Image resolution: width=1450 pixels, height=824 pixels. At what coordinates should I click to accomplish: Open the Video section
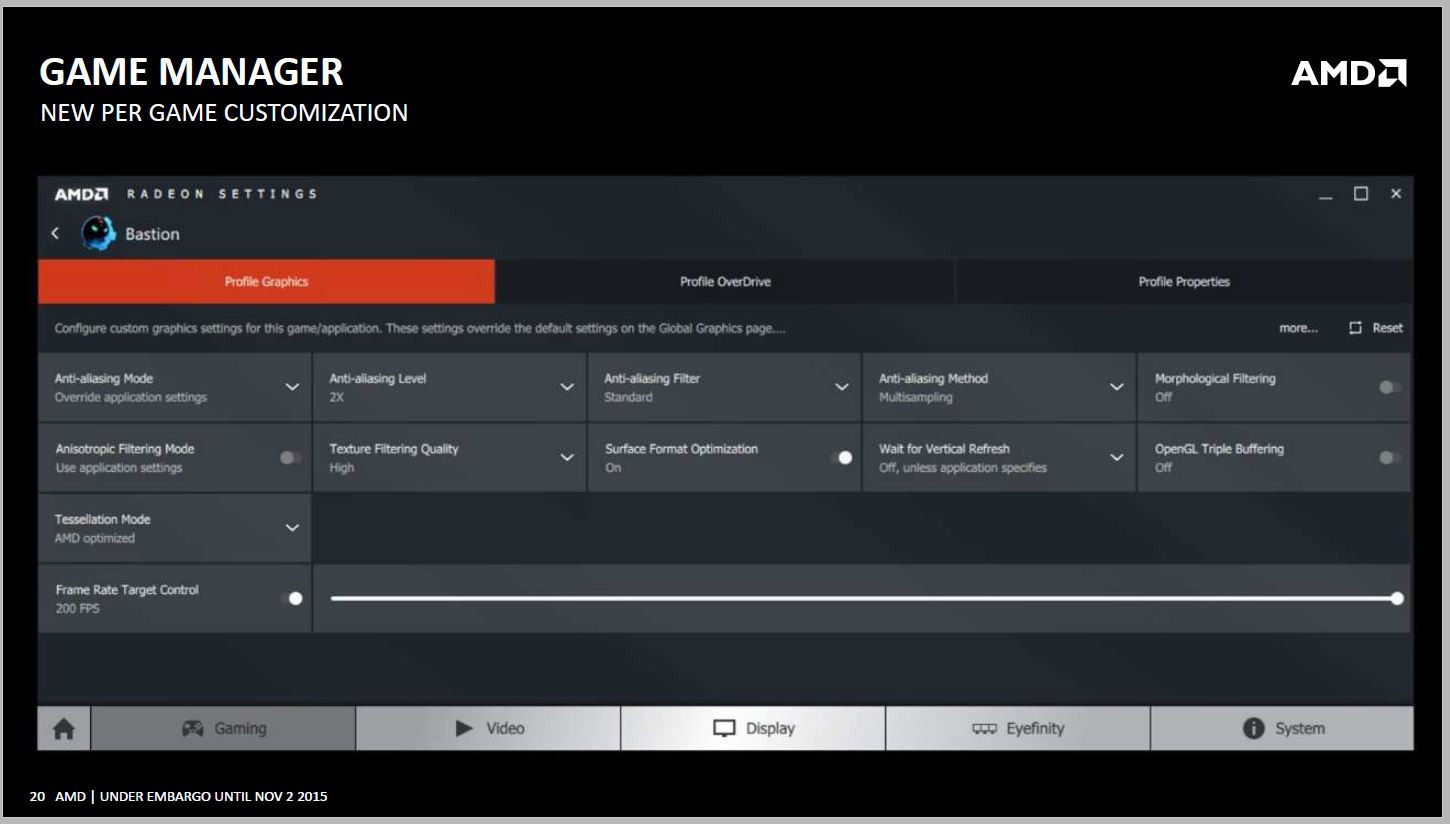click(x=488, y=728)
